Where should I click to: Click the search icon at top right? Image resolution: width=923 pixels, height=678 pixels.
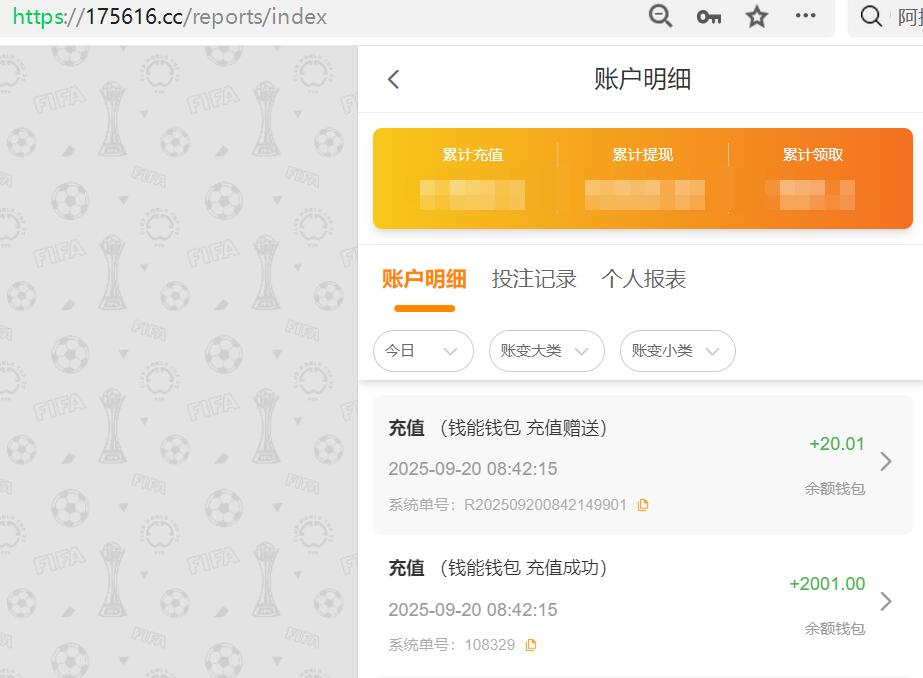point(870,17)
